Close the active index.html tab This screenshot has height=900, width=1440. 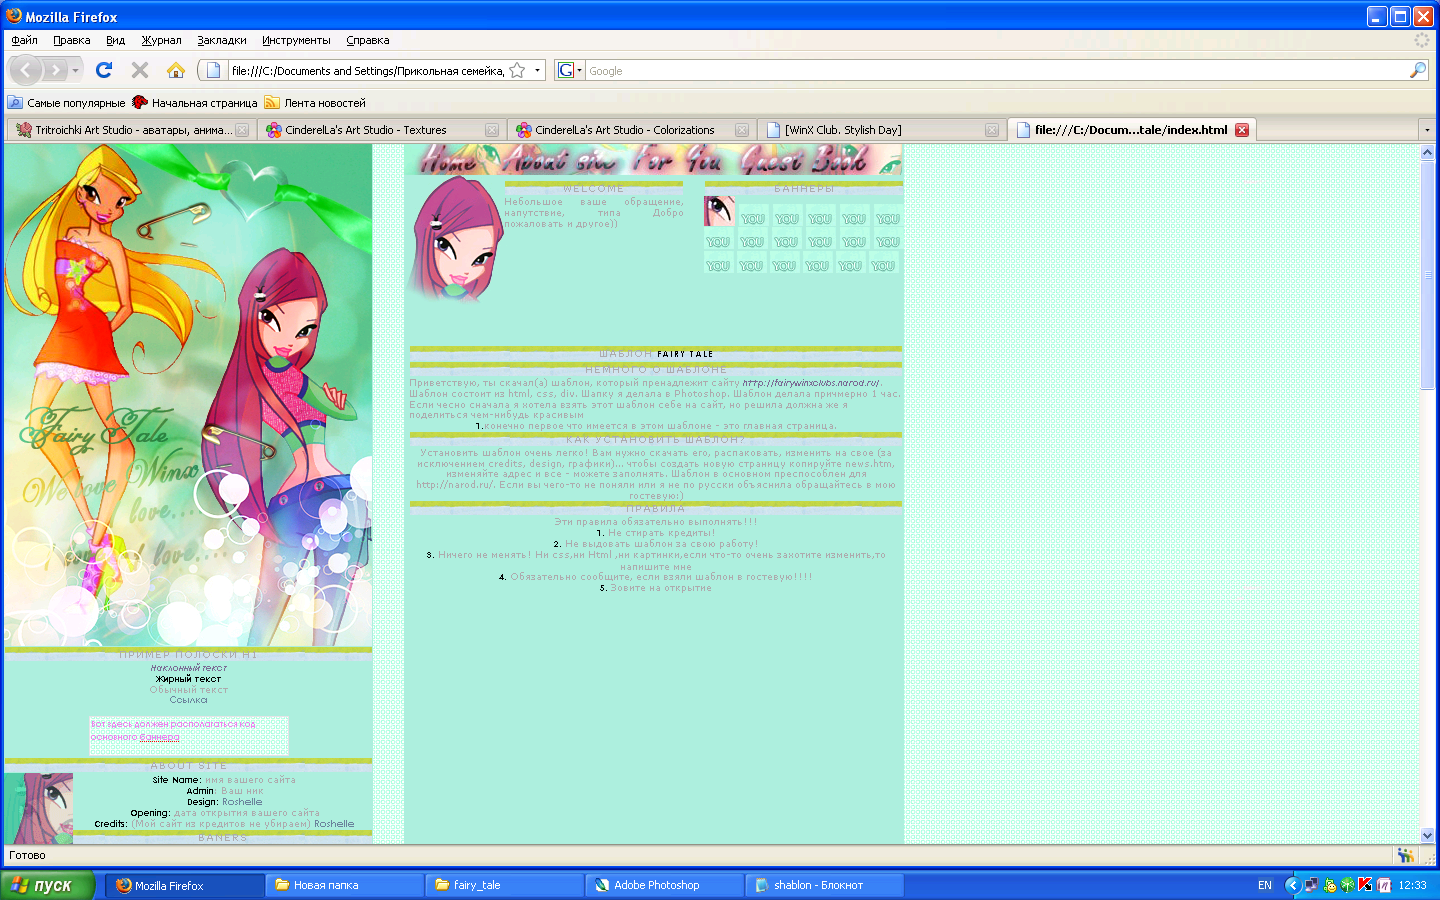[x=1242, y=130]
